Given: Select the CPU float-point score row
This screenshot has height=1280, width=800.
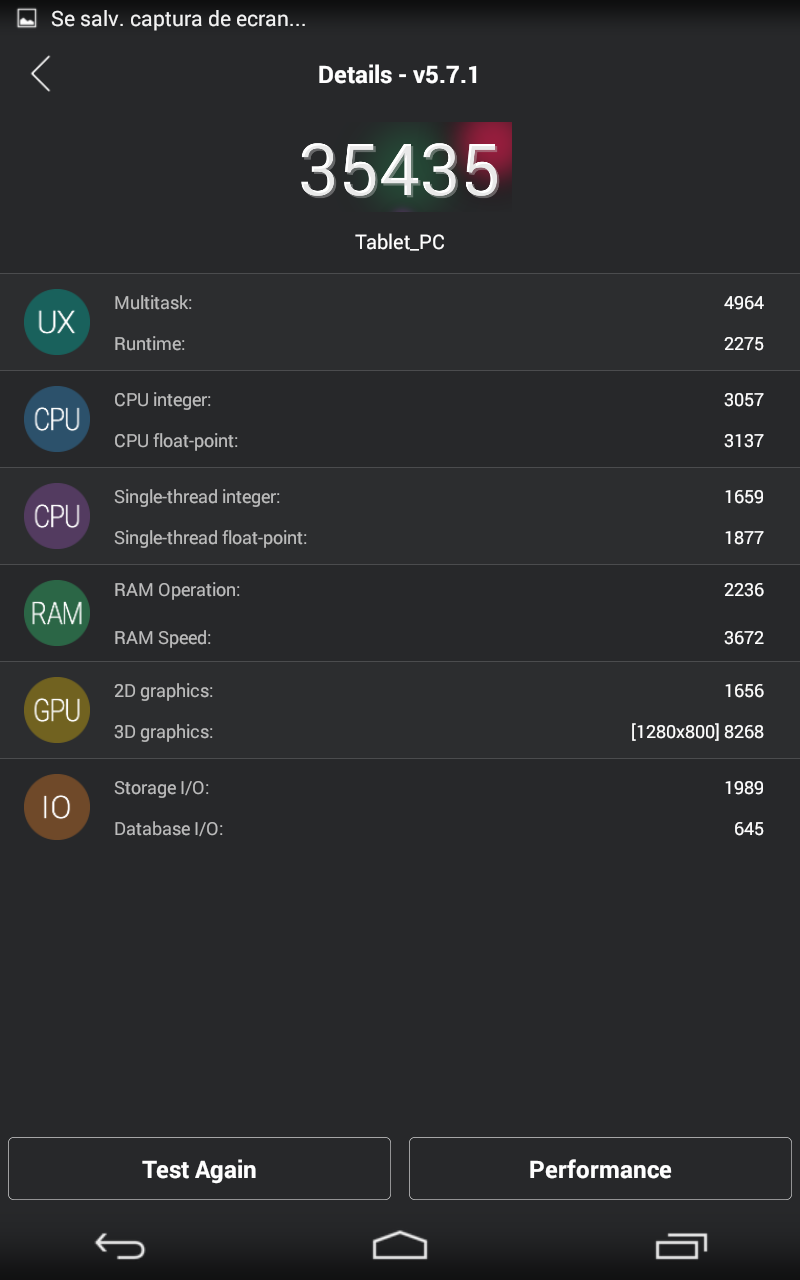Looking at the screenshot, I should click(438, 440).
